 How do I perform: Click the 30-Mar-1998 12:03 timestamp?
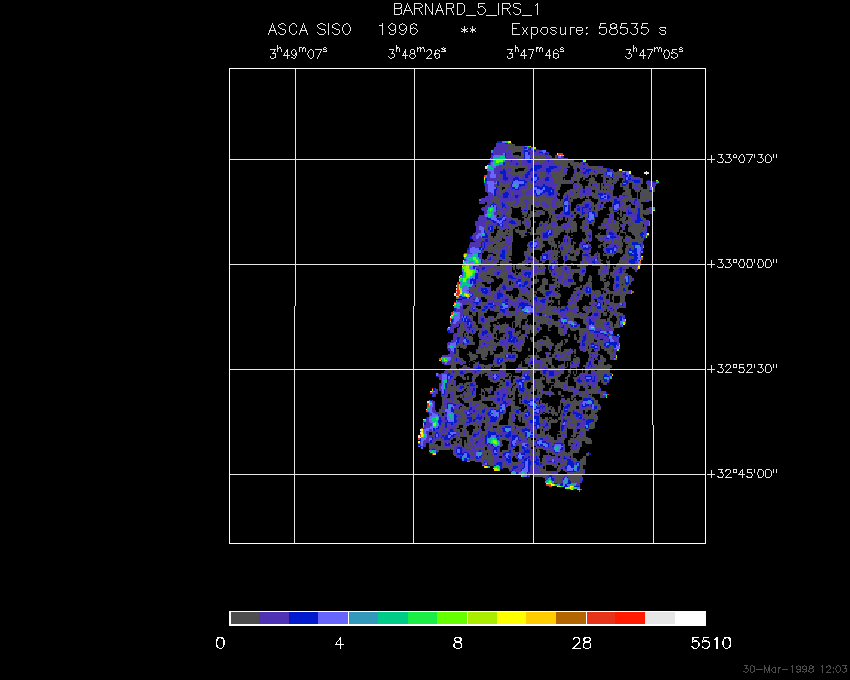(795, 669)
